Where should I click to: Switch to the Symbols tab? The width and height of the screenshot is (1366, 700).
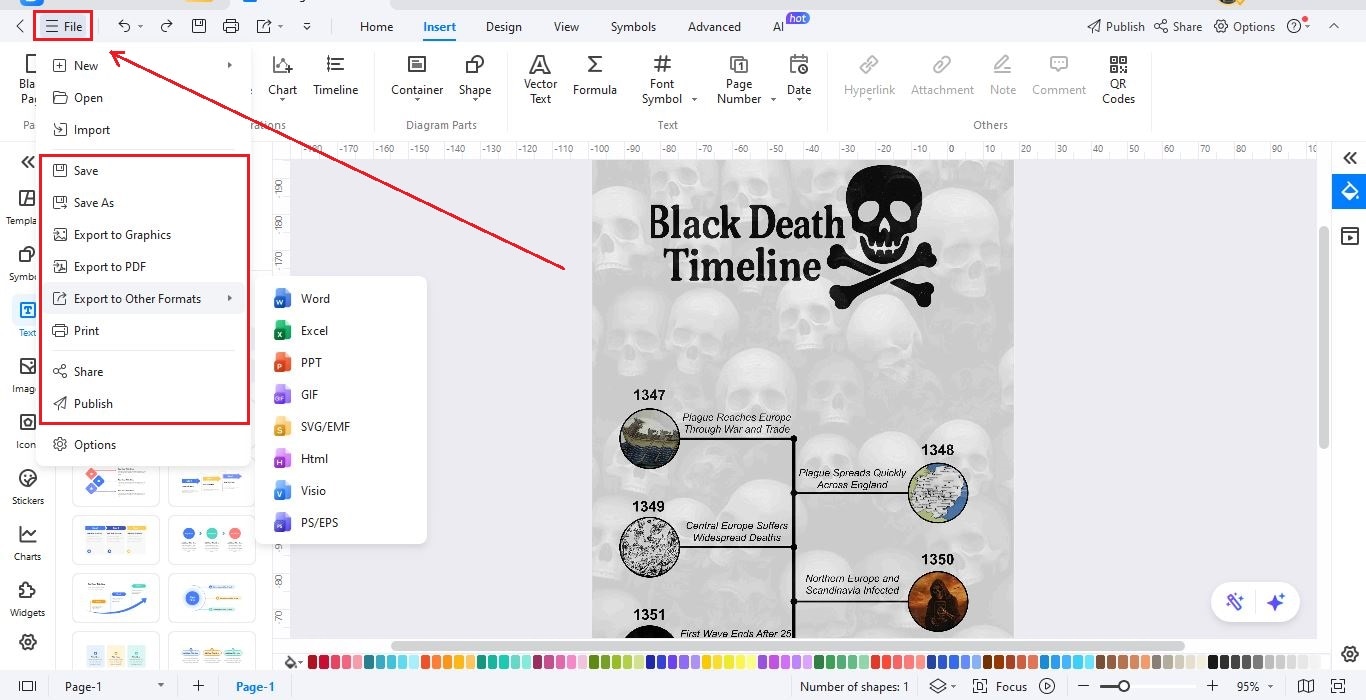[633, 27]
